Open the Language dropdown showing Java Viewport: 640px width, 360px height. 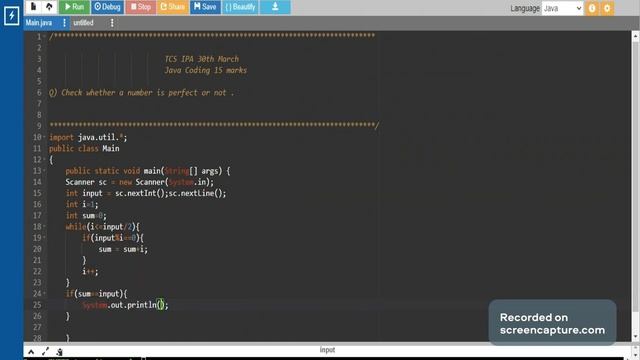coord(562,8)
